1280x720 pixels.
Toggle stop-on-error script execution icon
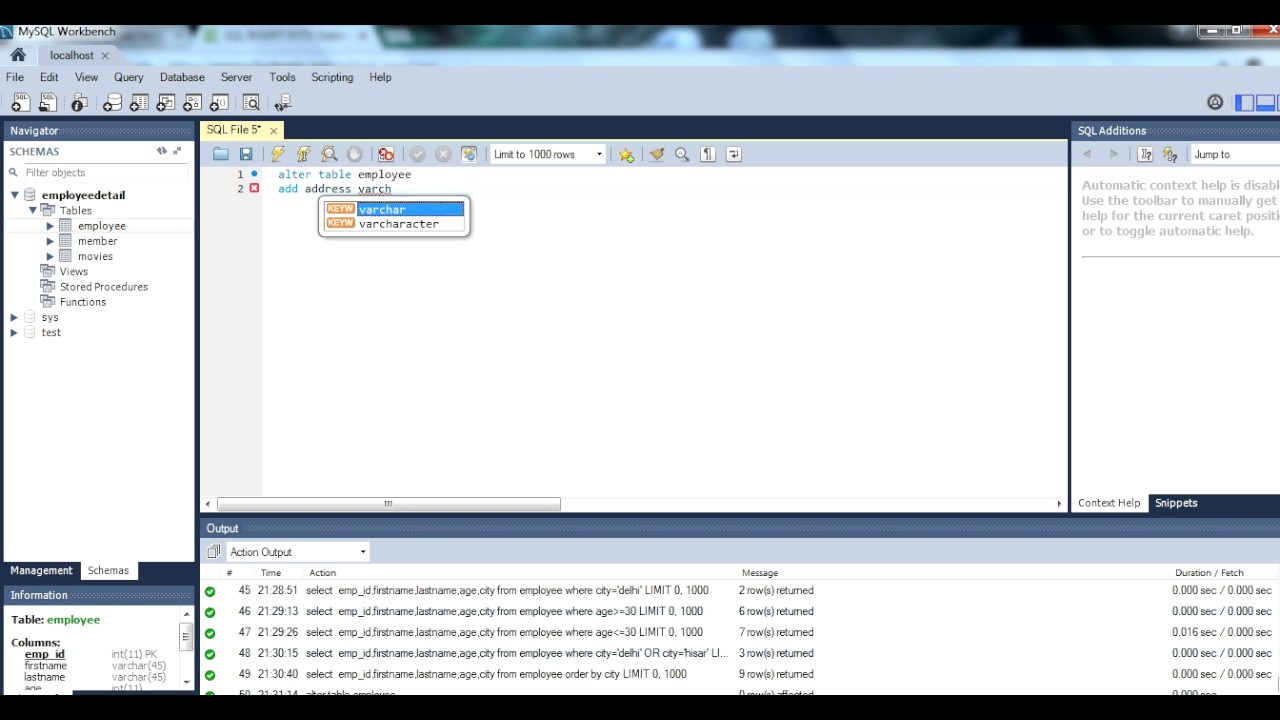(386, 154)
